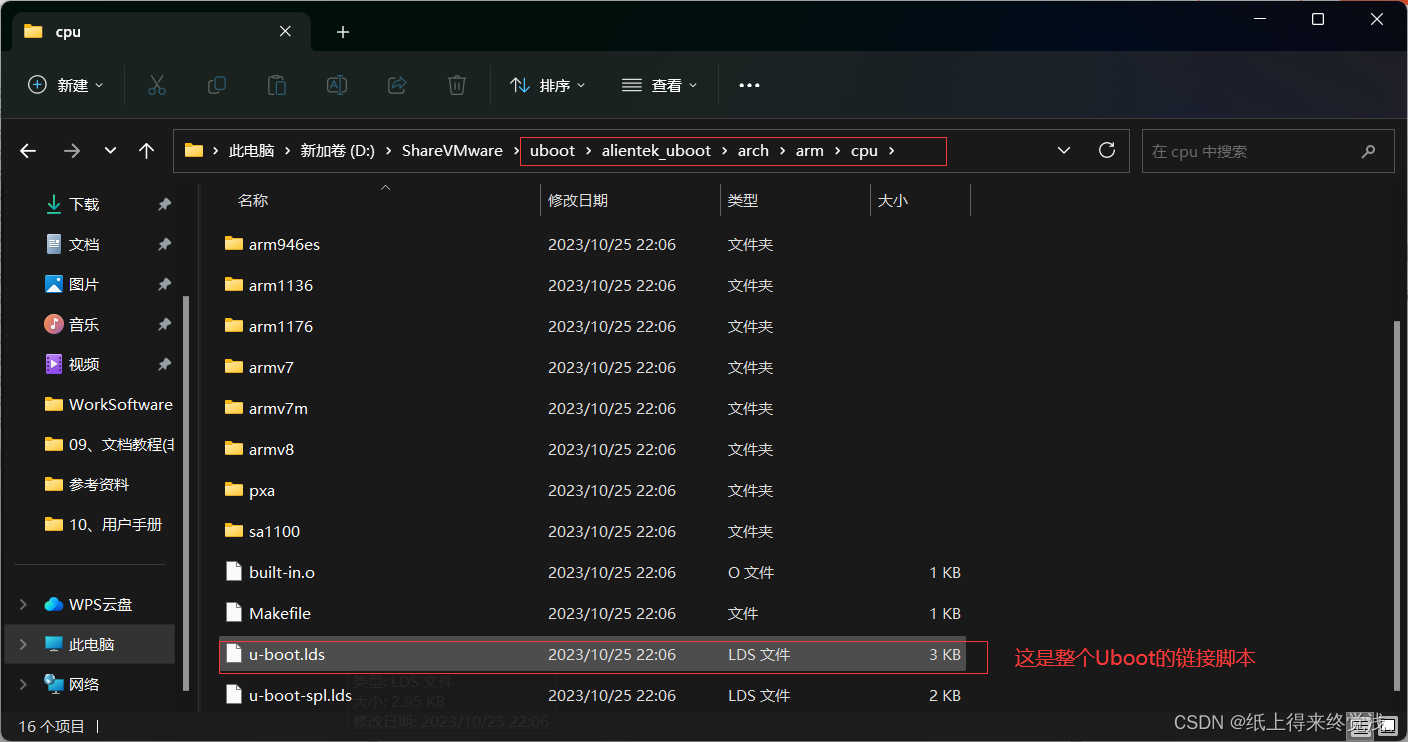This screenshot has width=1408, height=742.
Task: Click the folder icon in address bar
Action: 194,151
